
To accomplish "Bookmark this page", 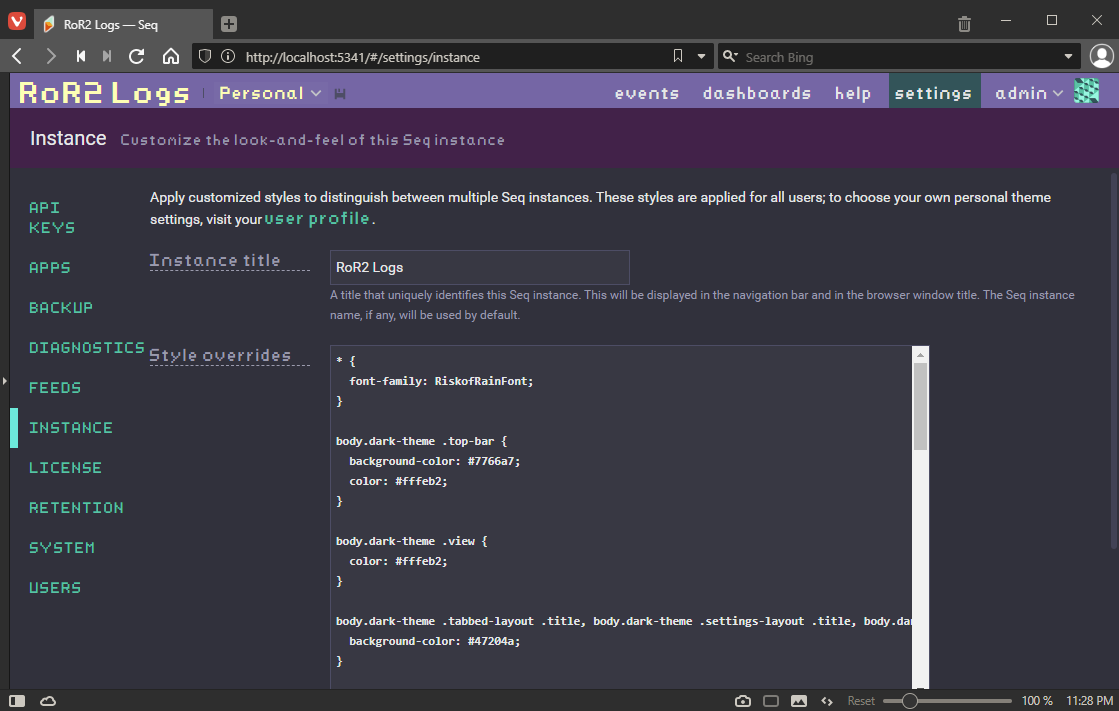I will pyautogui.click(x=678, y=56).
